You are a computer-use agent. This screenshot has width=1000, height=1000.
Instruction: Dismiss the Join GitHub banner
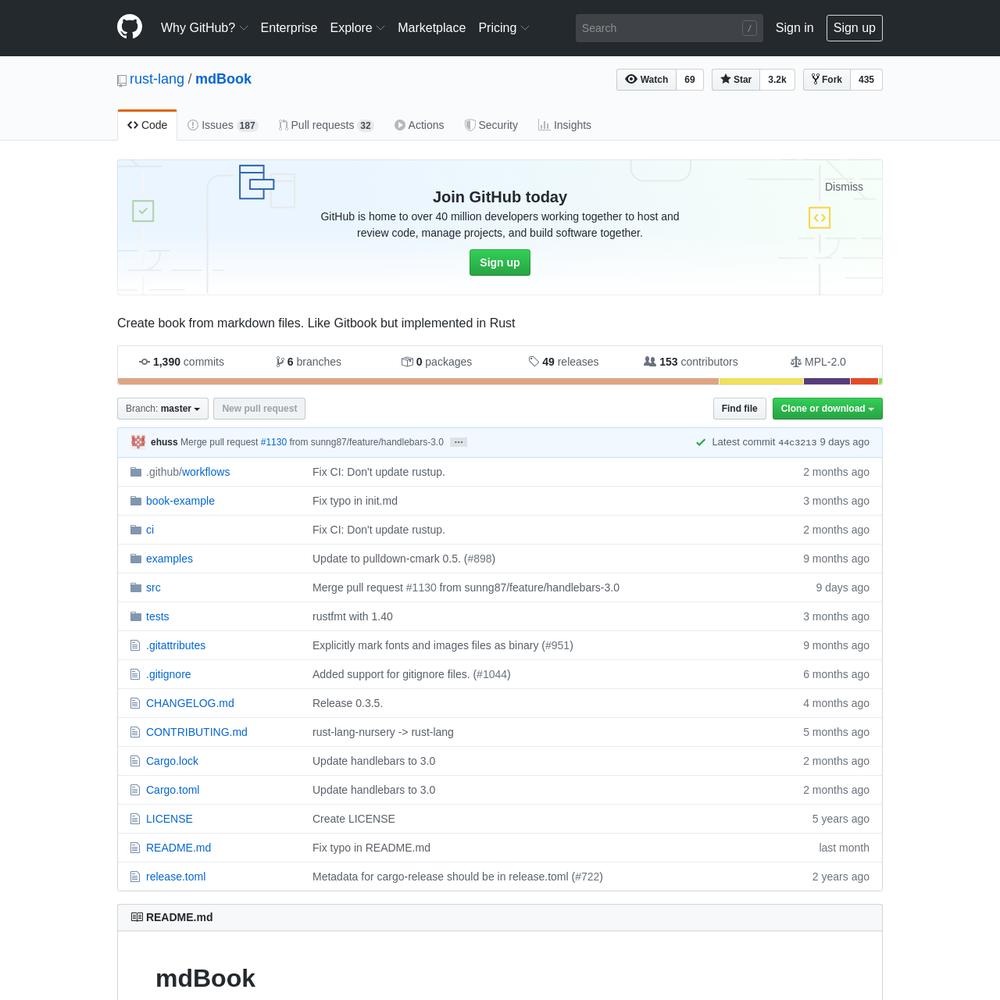click(x=843, y=187)
